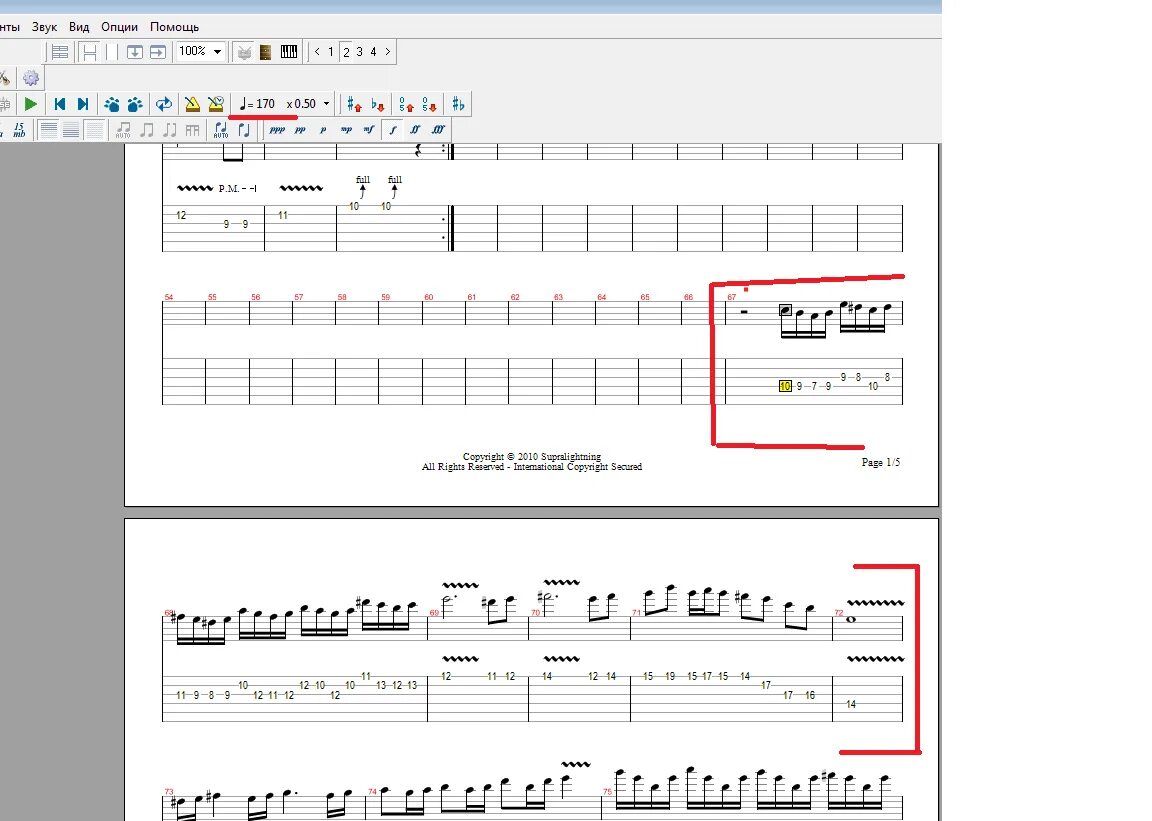
Task: Open the x 0.50 speed dropdown arrow
Action: [327, 104]
